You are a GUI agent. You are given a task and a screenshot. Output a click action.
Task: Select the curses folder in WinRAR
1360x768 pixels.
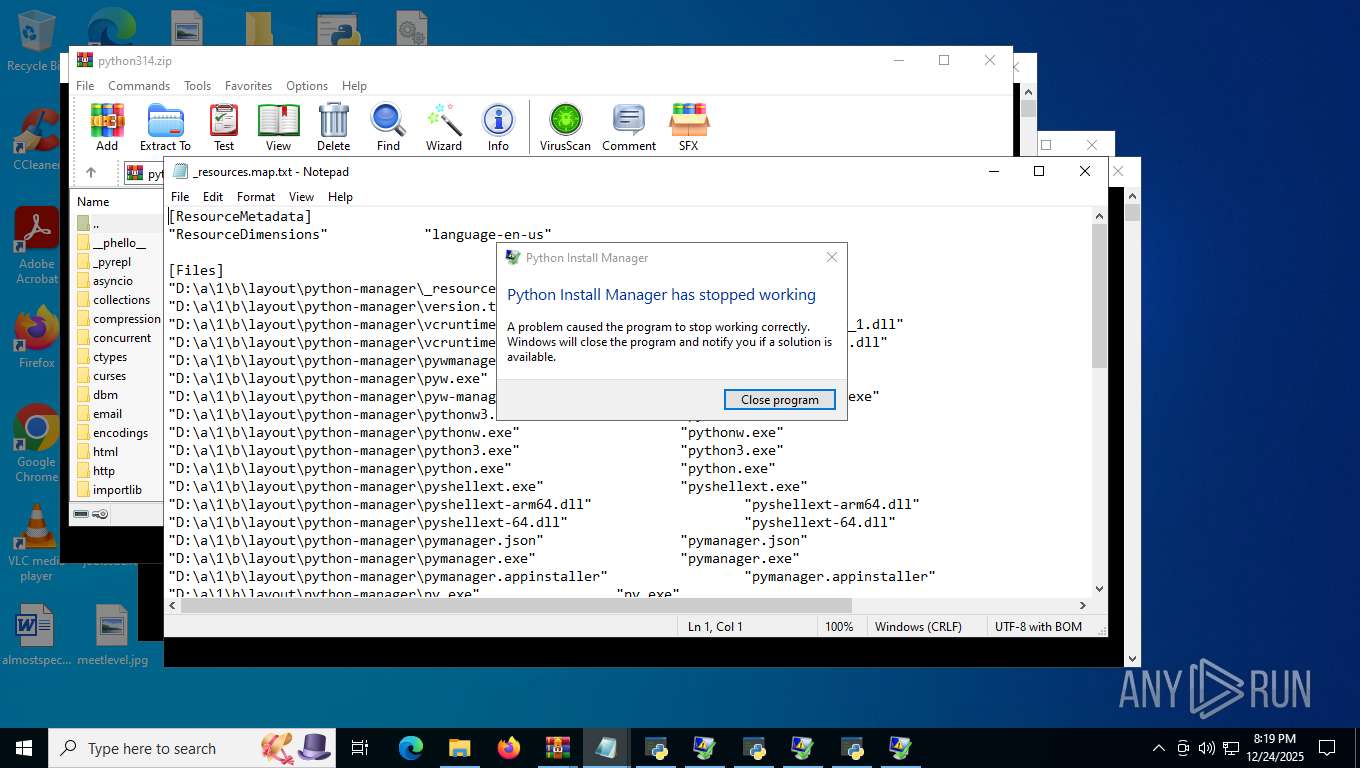tap(110, 376)
